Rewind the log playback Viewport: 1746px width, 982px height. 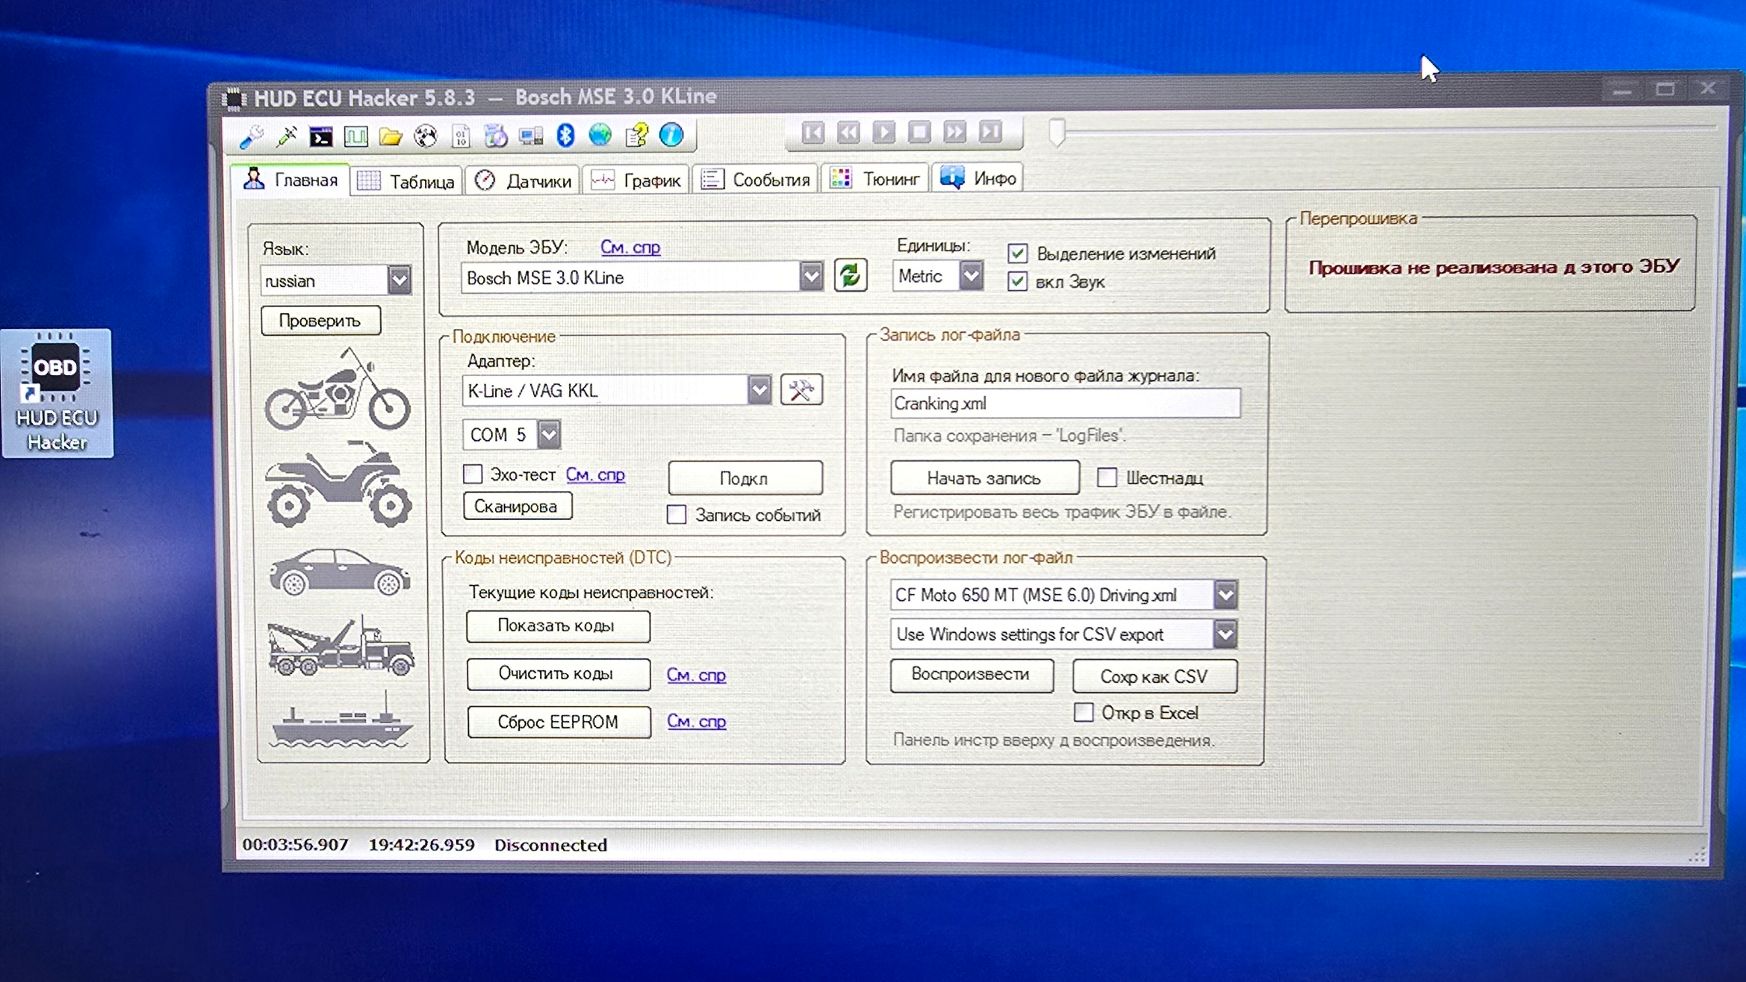pos(849,132)
